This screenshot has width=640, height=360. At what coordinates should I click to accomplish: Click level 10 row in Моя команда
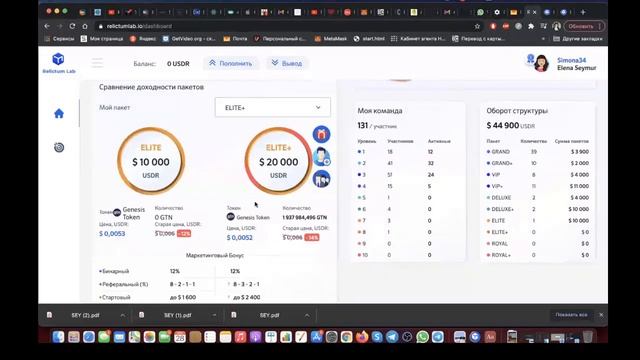(x=408, y=255)
